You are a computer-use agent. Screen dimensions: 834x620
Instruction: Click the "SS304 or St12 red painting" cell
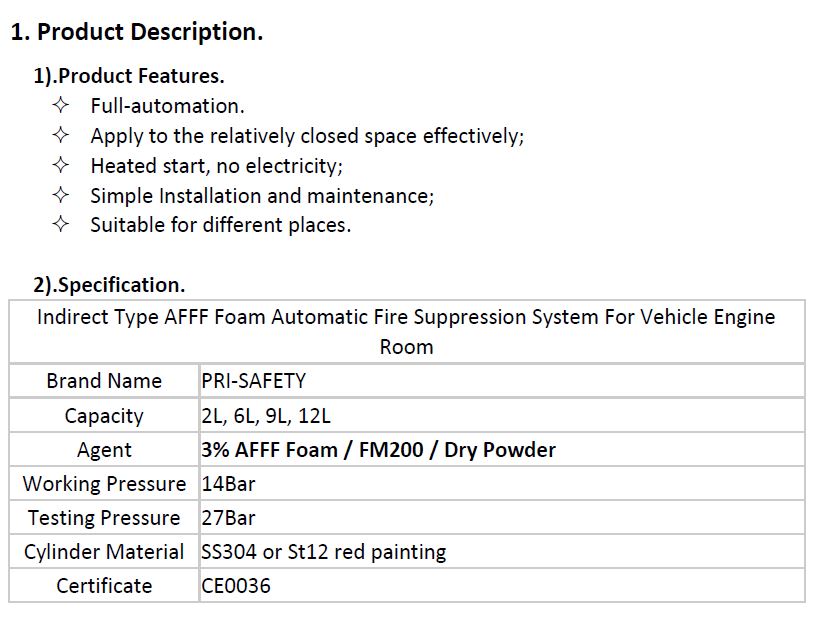click(324, 552)
